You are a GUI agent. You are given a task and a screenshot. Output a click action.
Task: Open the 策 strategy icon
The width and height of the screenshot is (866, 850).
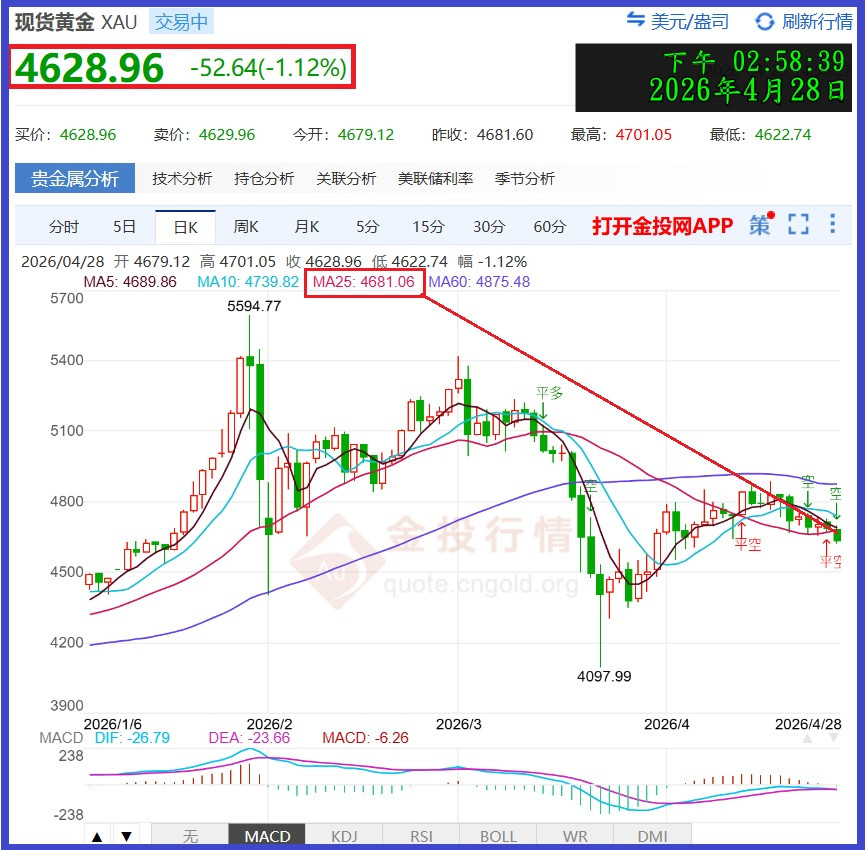[x=761, y=224]
